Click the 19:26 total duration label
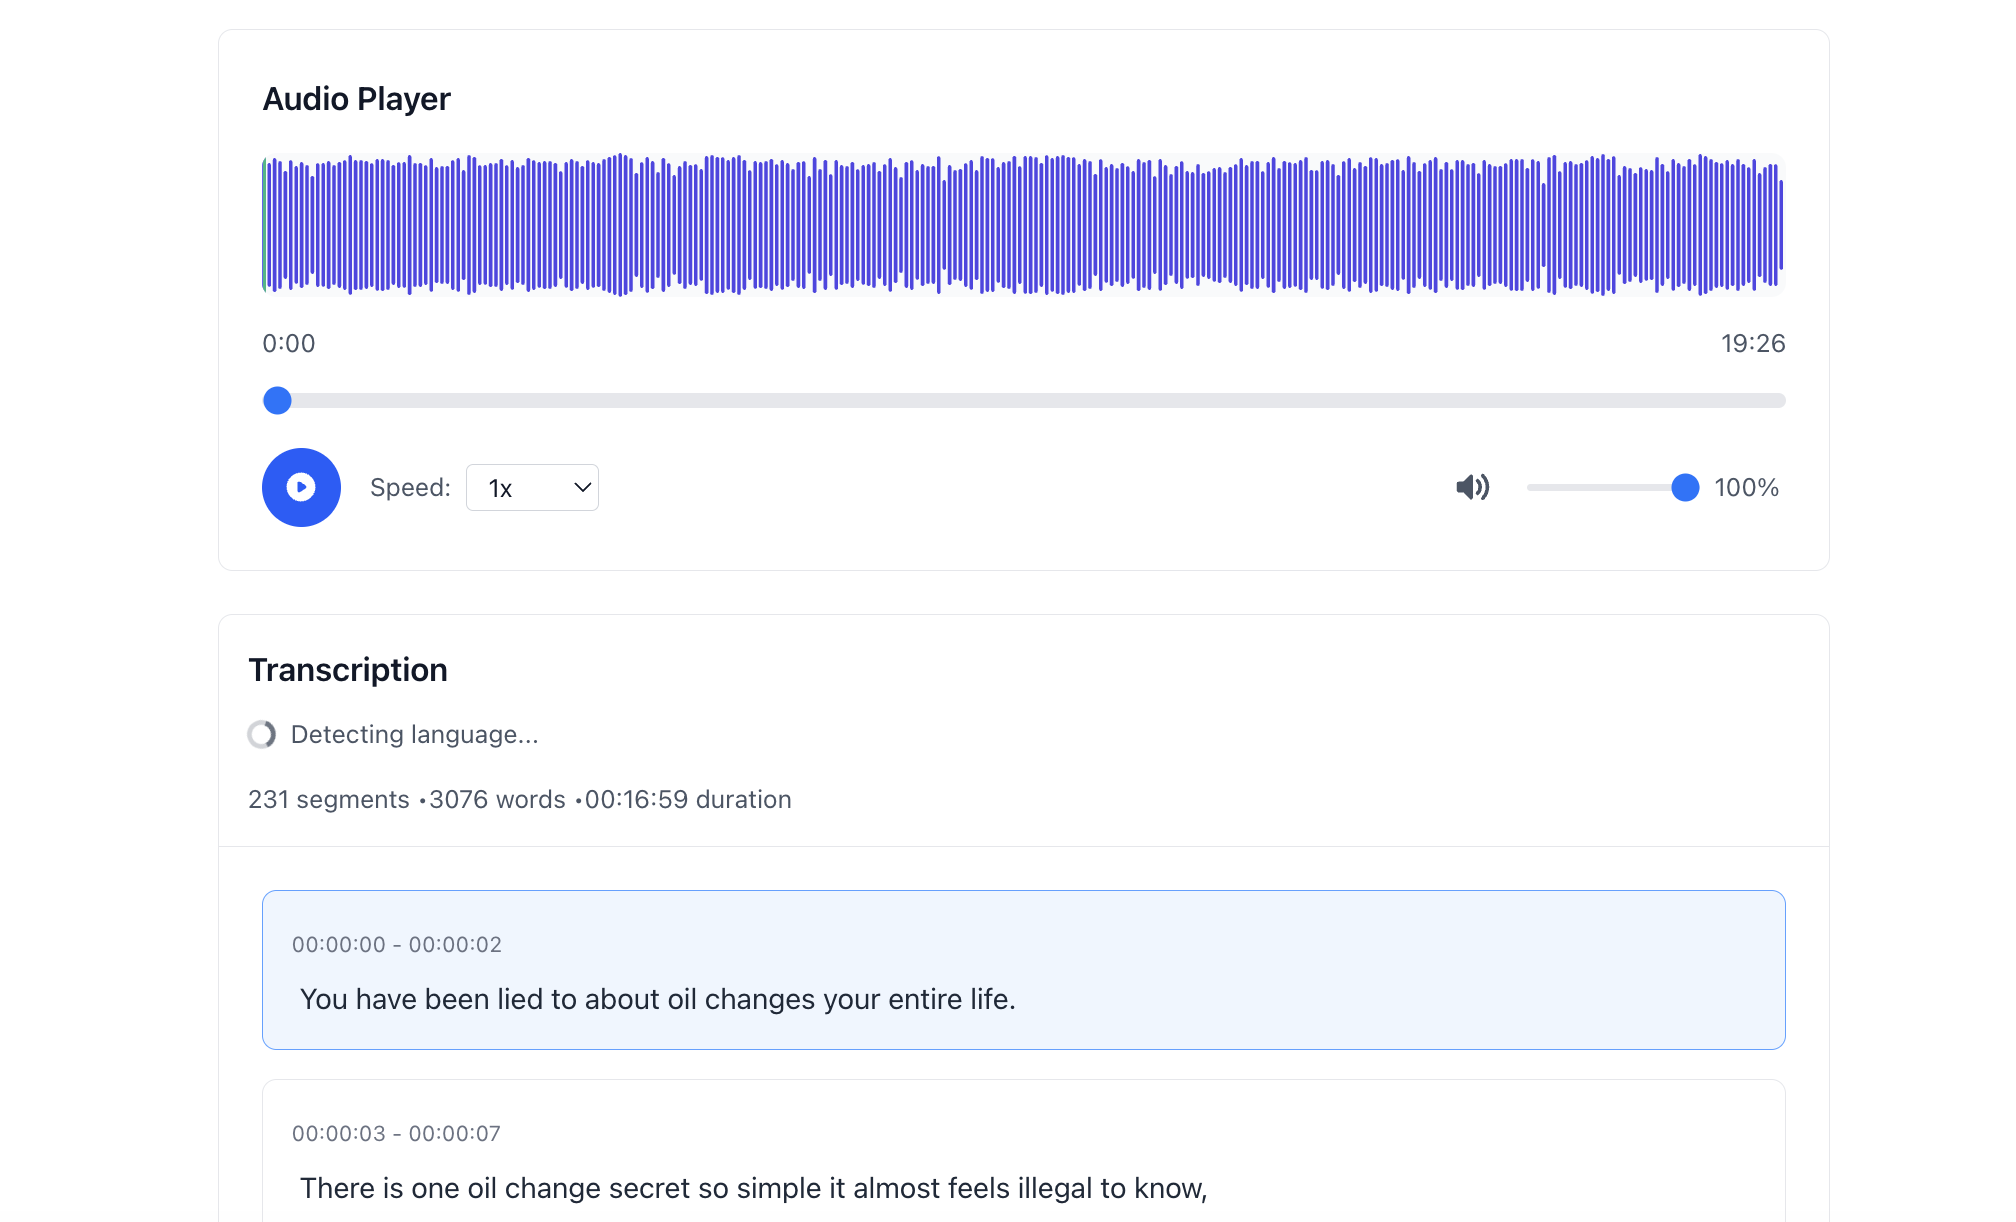Image resolution: width=2016 pixels, height=1222 pixels. 1752,344
